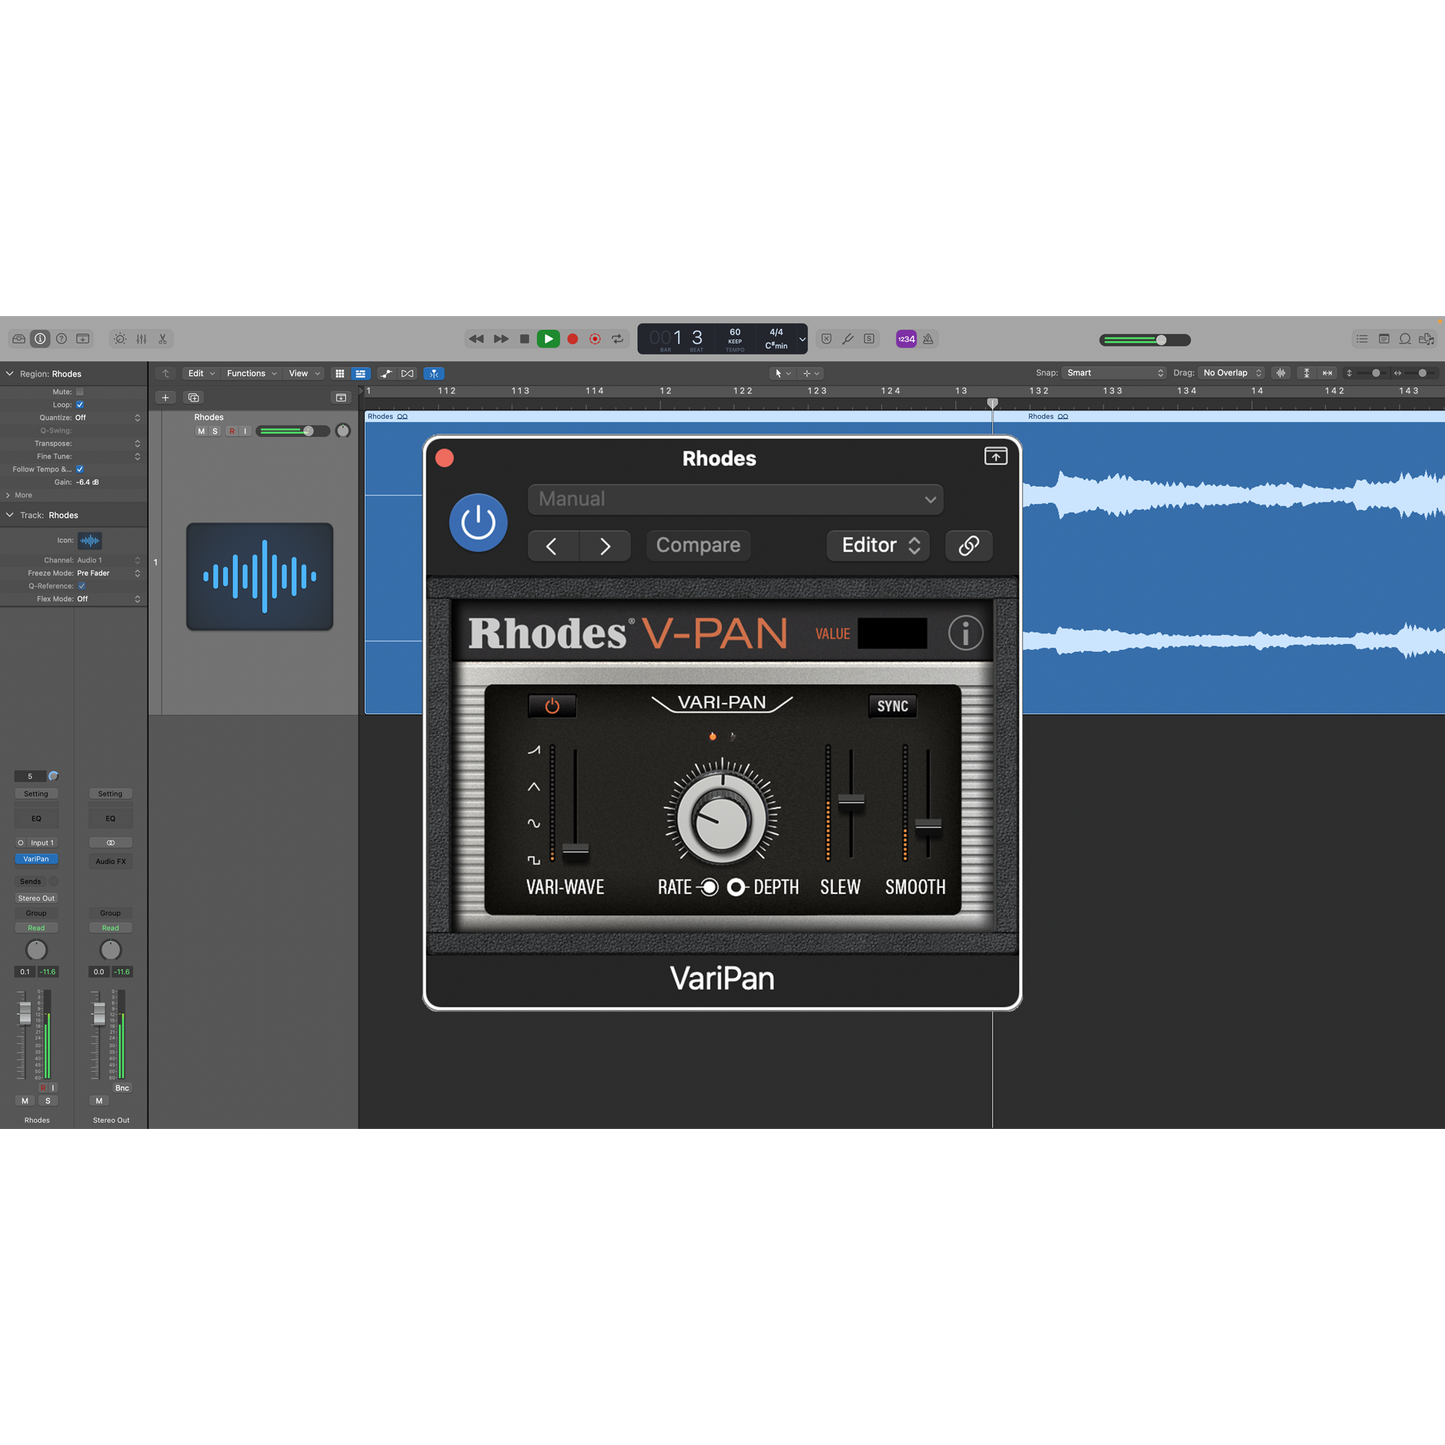Open the Snap Smart dropdown
The height and width of the screenshot is (1445, 1445).
(x=1114, y=373)
